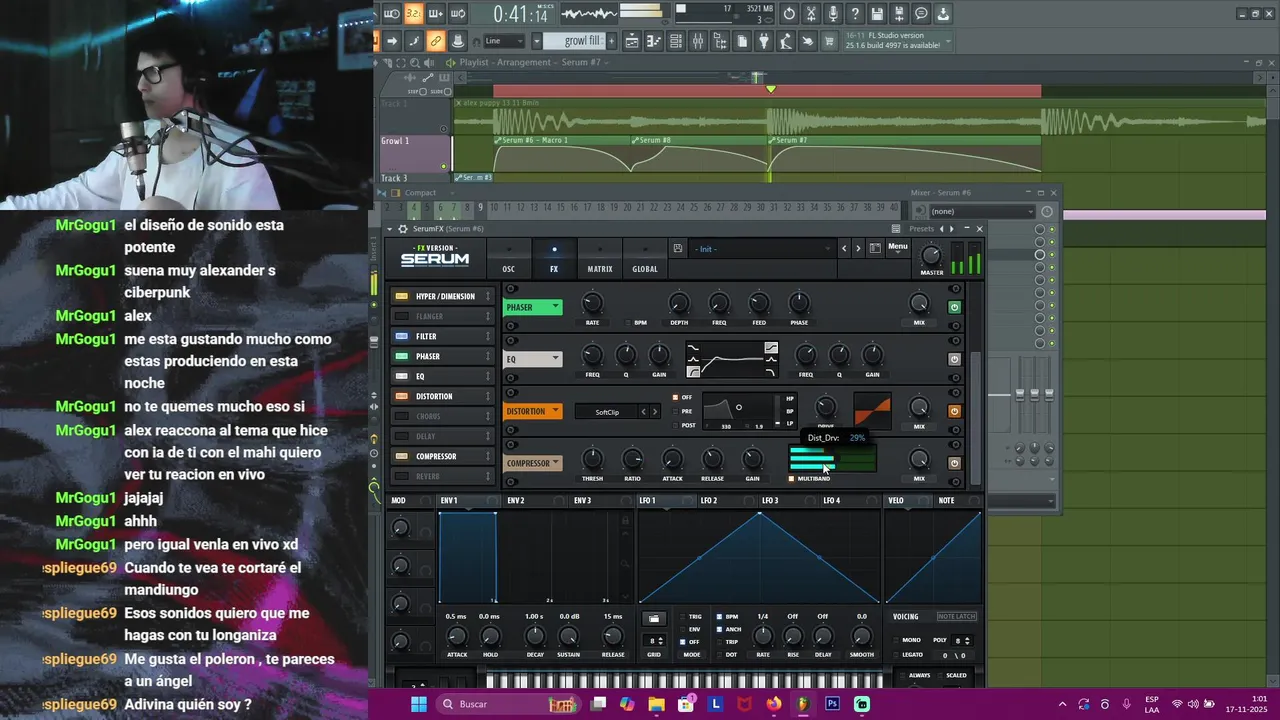The height and width of the screenshot is (720, 1280).
Task: Open the mixer (none) routing dropdown
Action: tap(982, 211)
